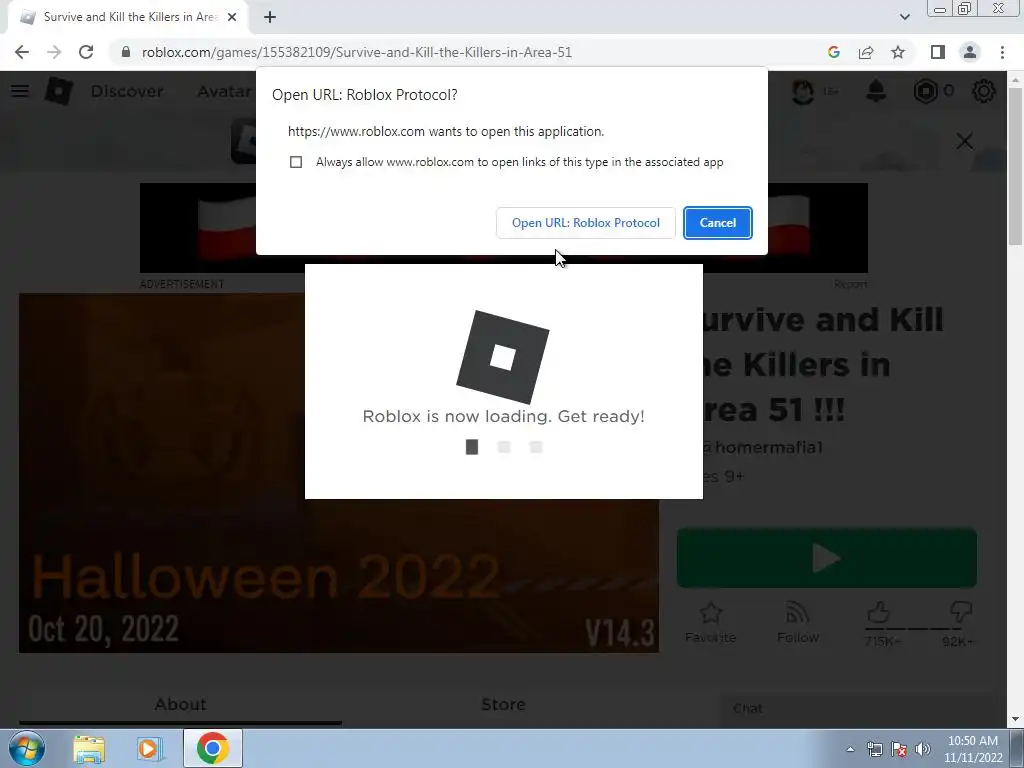
Task: Click the Action Center flag icon
Action: [x=899, y=749]
